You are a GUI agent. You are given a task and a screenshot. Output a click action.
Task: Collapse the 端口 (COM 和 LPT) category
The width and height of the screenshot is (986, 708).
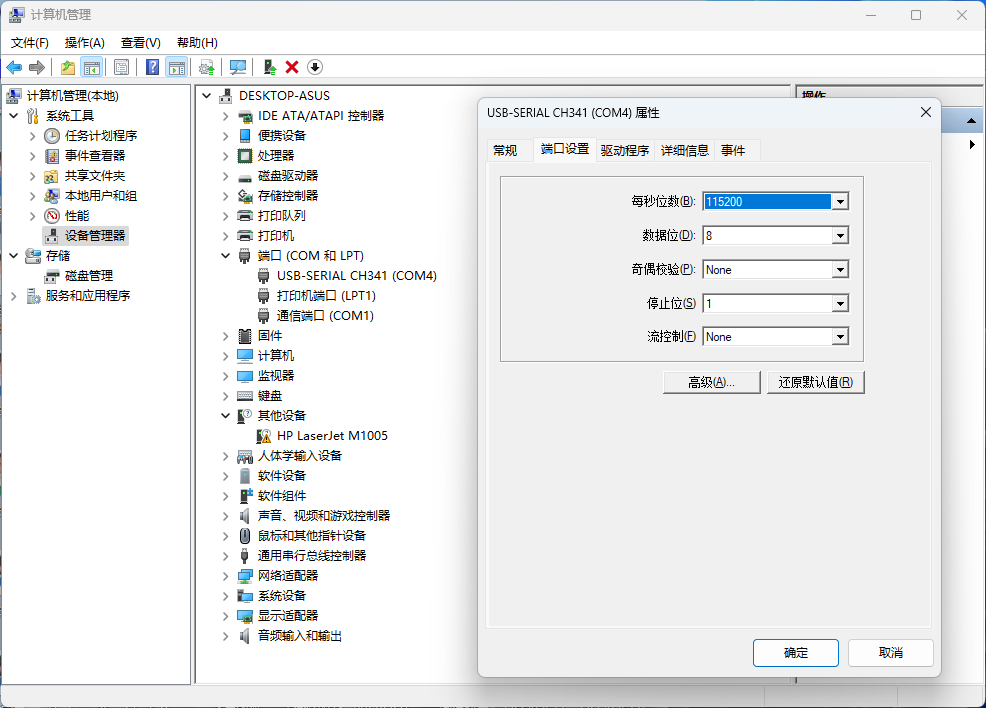(x=225, y=256)
